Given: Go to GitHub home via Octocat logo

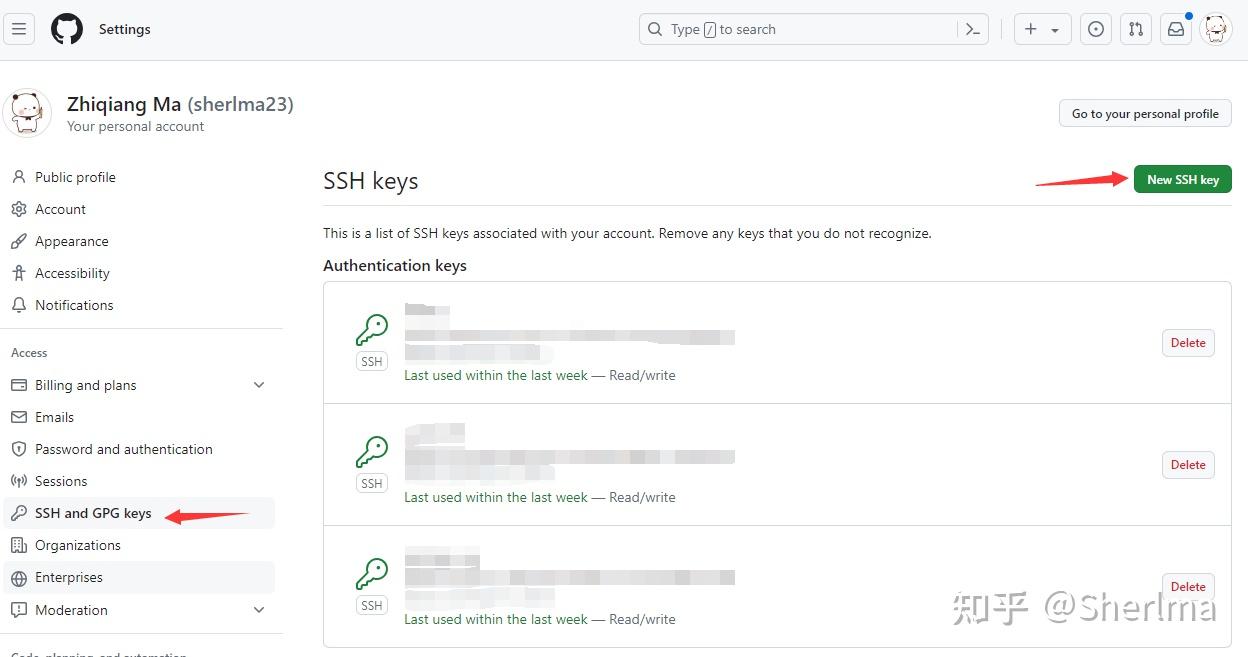Looking at the screenshot, I should click(67, 29).
